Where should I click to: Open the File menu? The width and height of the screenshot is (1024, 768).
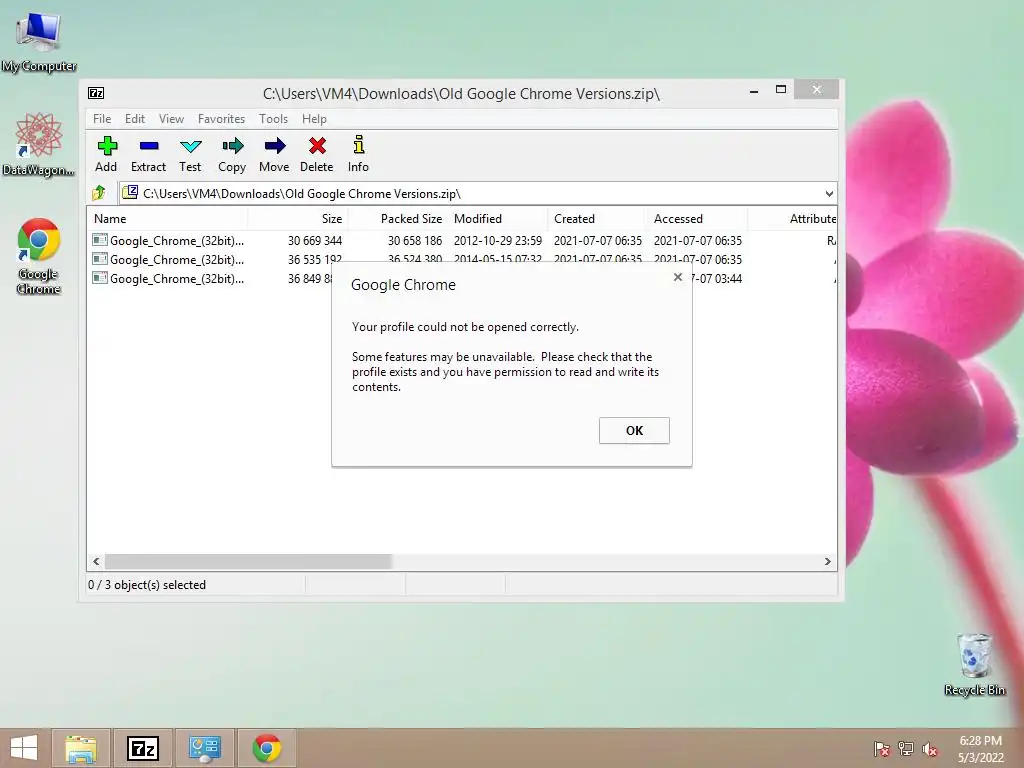coord(102,119)
